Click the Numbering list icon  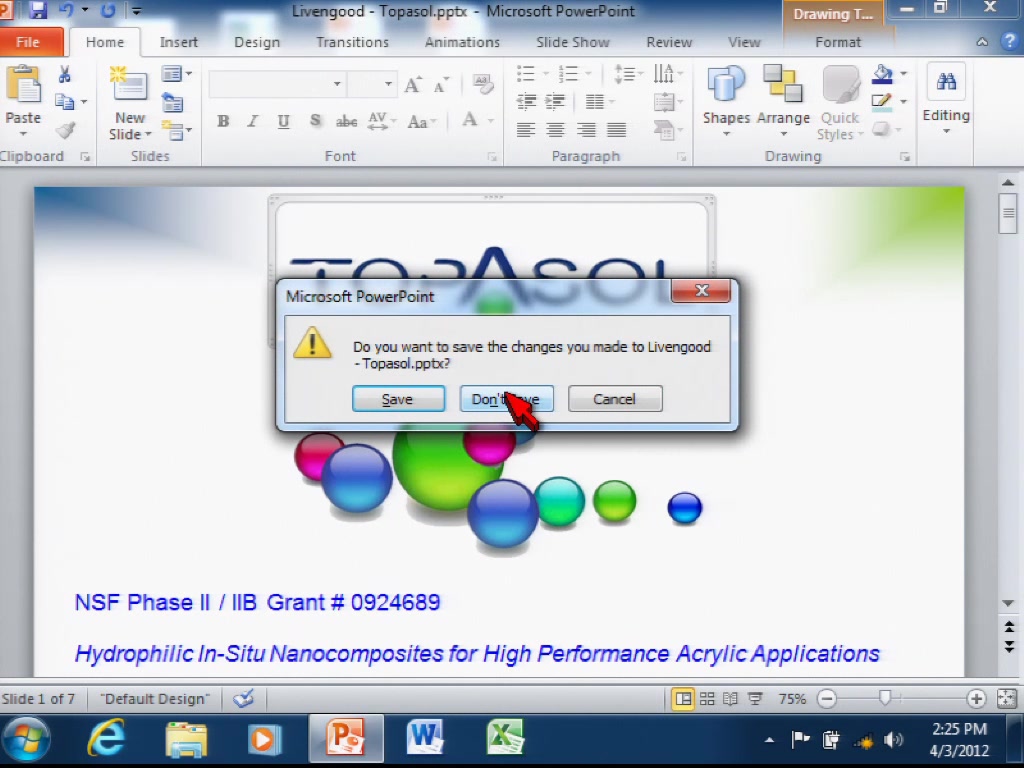tap(569, 73)
